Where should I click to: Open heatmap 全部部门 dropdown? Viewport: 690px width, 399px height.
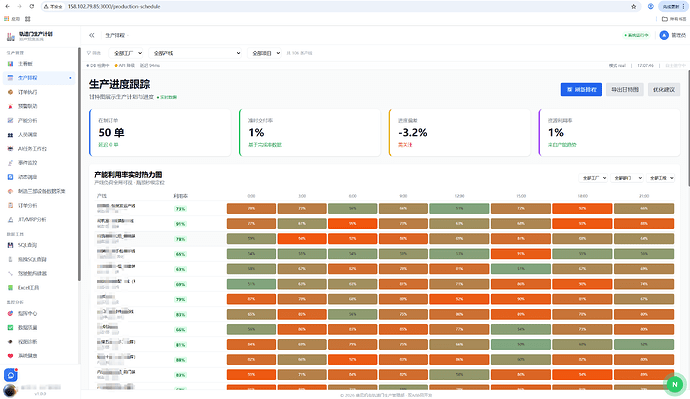(x=627, y=178)
